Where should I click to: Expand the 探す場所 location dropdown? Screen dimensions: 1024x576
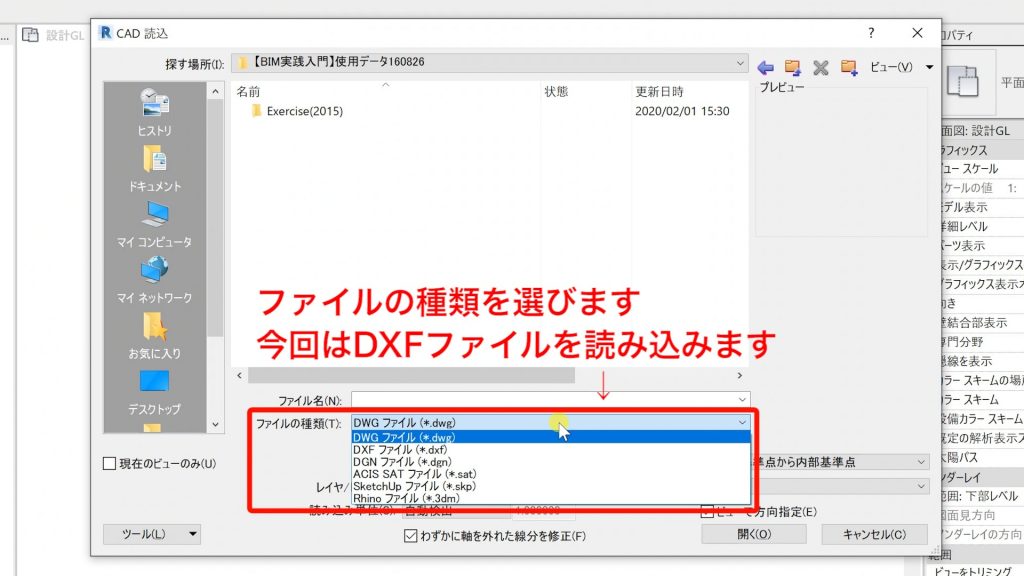(x=740, y=62)
